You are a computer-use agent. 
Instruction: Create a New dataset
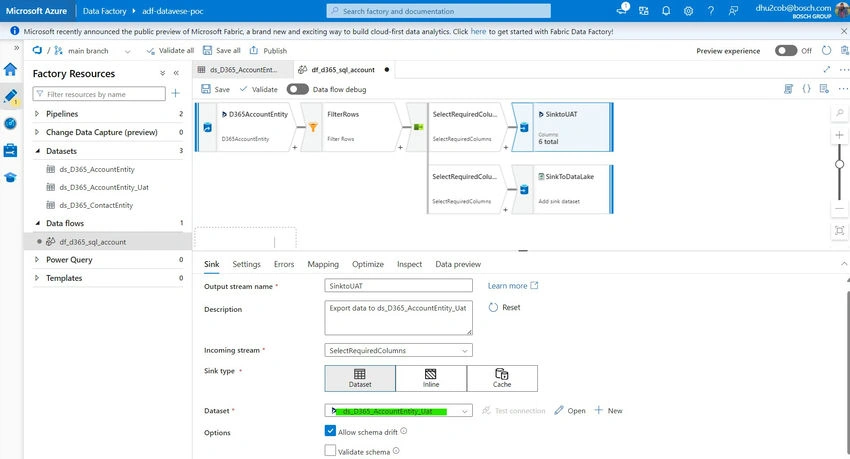(608, 411)
